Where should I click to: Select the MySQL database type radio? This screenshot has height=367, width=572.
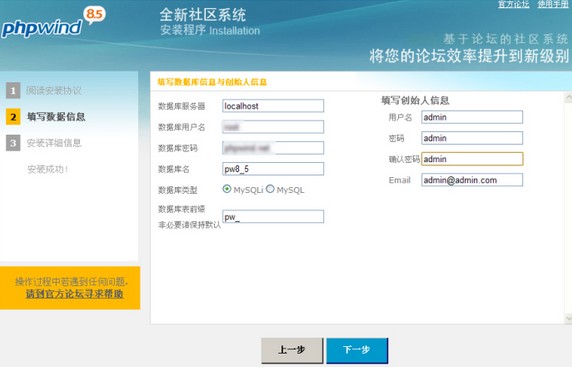pos(270,189)
